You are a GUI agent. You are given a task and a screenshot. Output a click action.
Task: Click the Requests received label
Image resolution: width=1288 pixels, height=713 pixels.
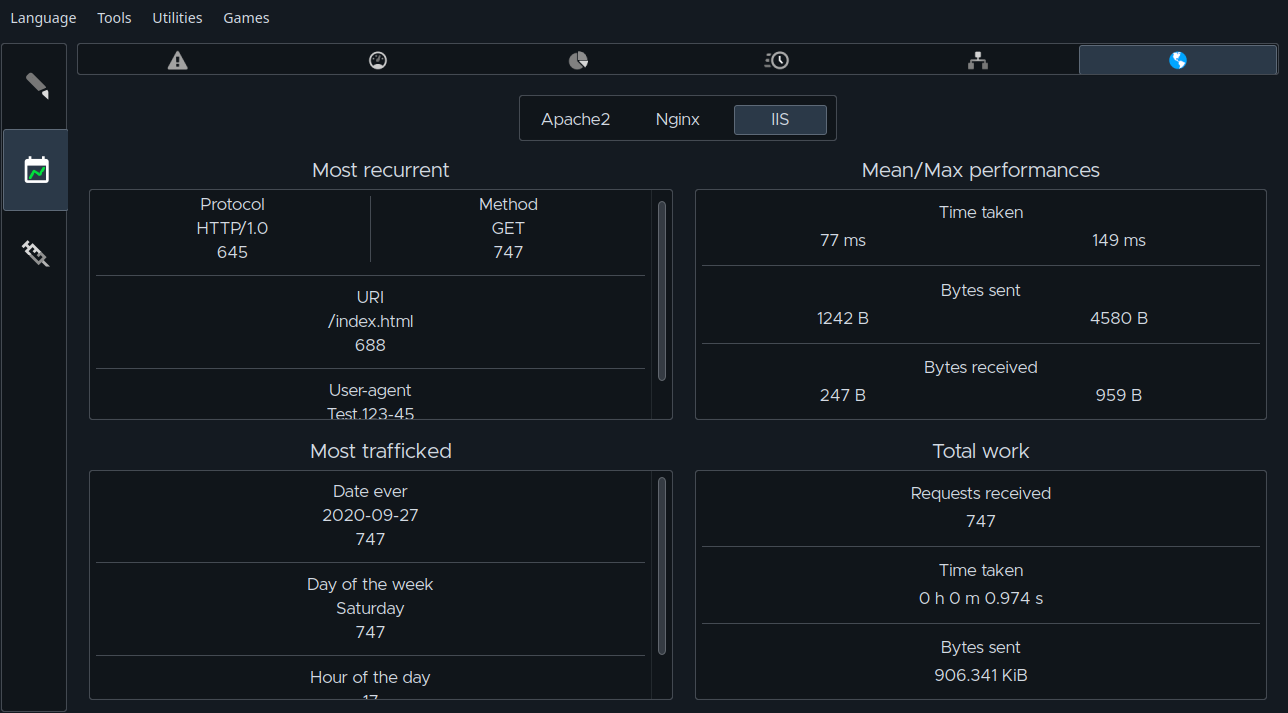(x=981, y=493)
